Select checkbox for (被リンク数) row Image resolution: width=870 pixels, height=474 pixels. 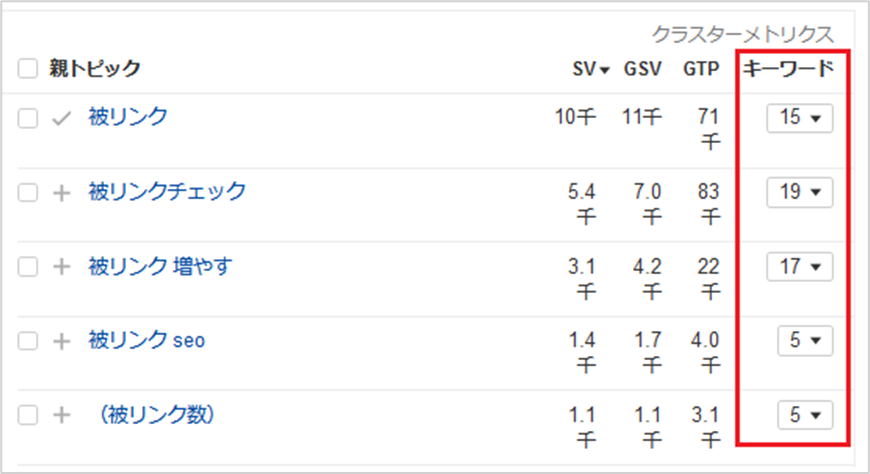(28, 415)
